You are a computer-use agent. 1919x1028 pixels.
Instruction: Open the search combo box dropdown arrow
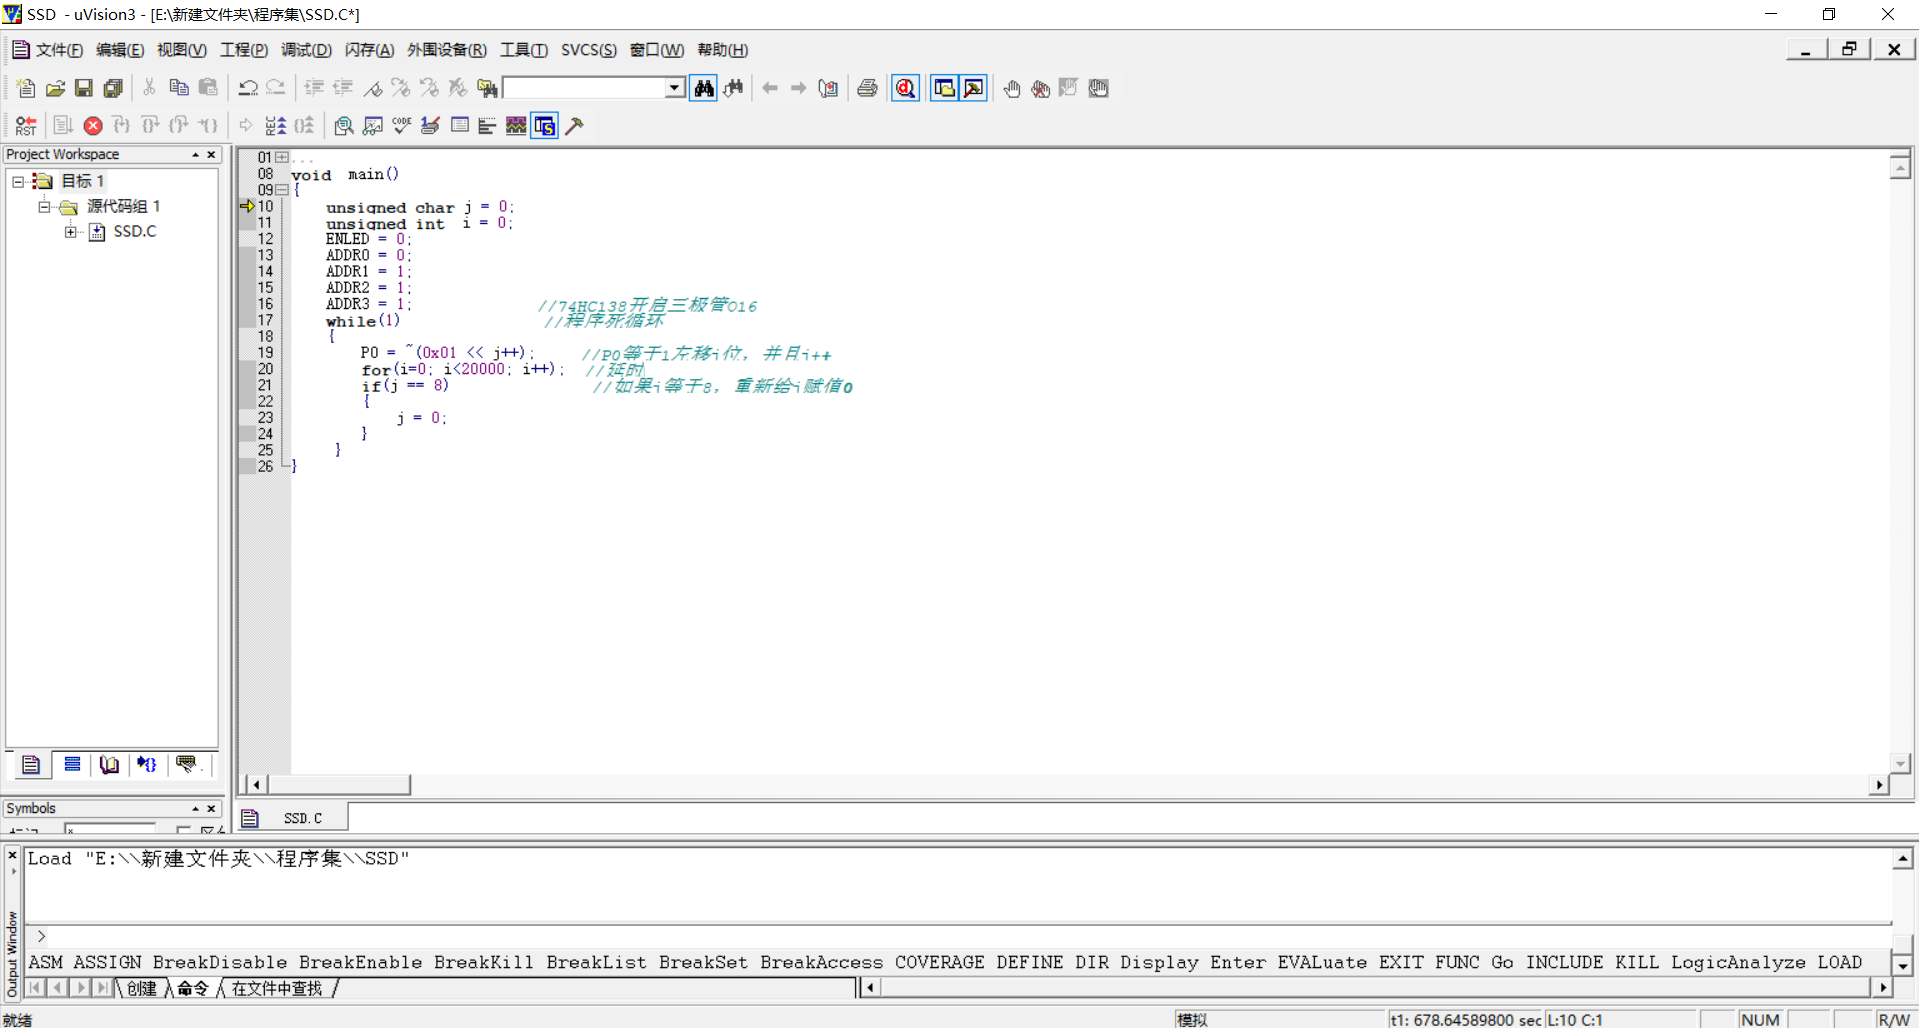pos(675,88)
